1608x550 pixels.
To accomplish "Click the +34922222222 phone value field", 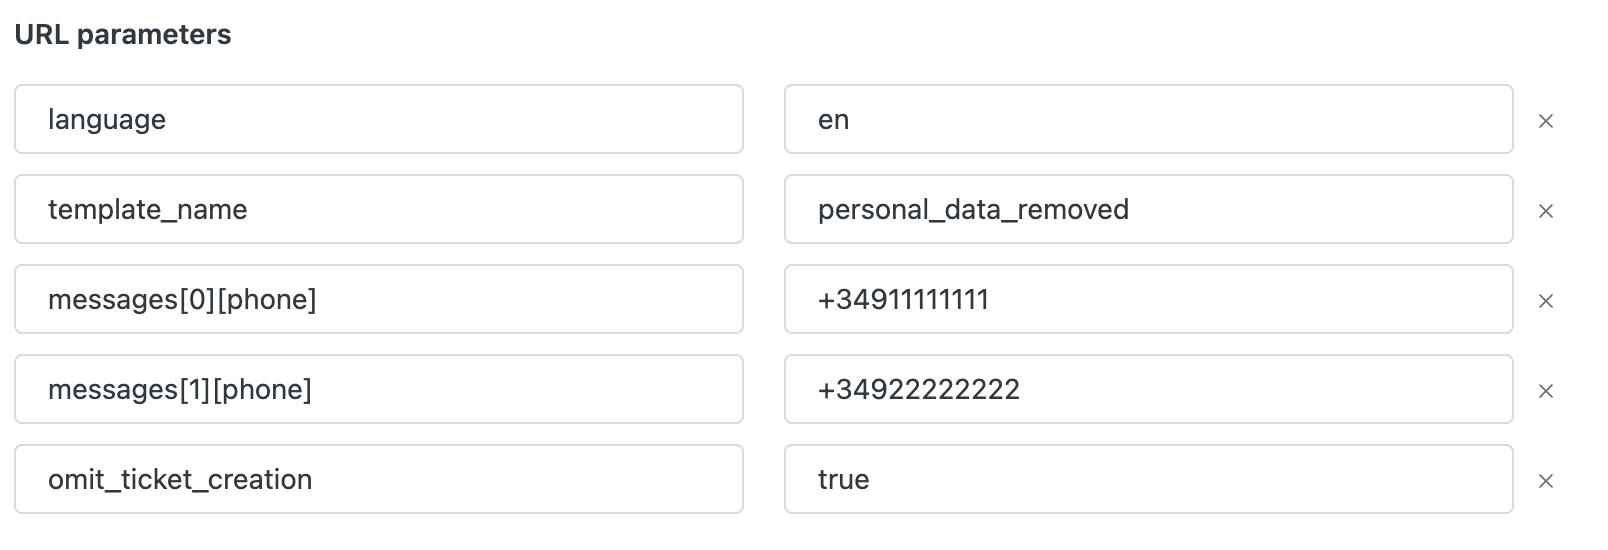I will coord(1148,389).
